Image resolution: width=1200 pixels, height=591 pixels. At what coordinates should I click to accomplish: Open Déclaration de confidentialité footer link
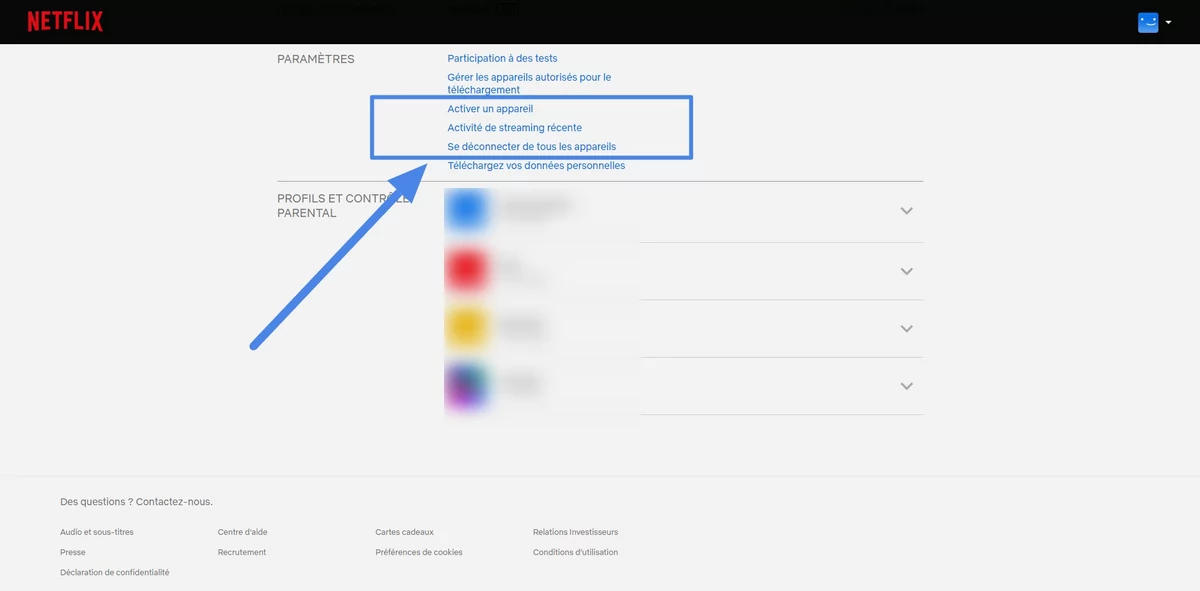tap(115, 572)
